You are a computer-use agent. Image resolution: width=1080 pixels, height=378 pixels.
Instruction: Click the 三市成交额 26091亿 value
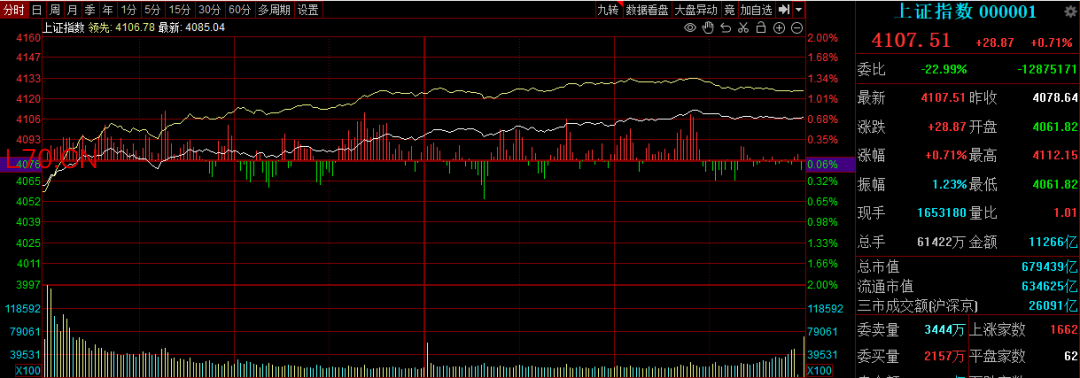(x=1054, y=306)
